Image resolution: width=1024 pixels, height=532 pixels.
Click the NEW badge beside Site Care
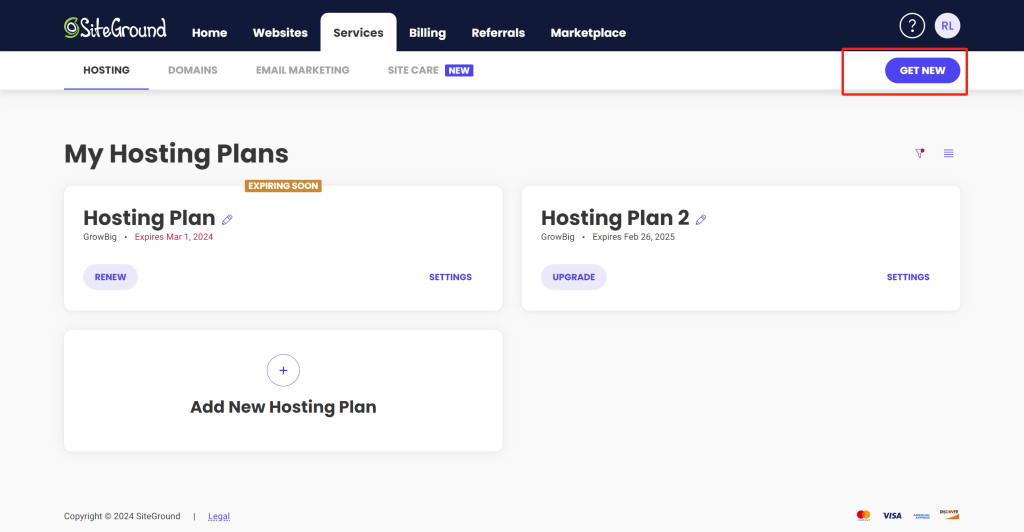coord(459,70)
